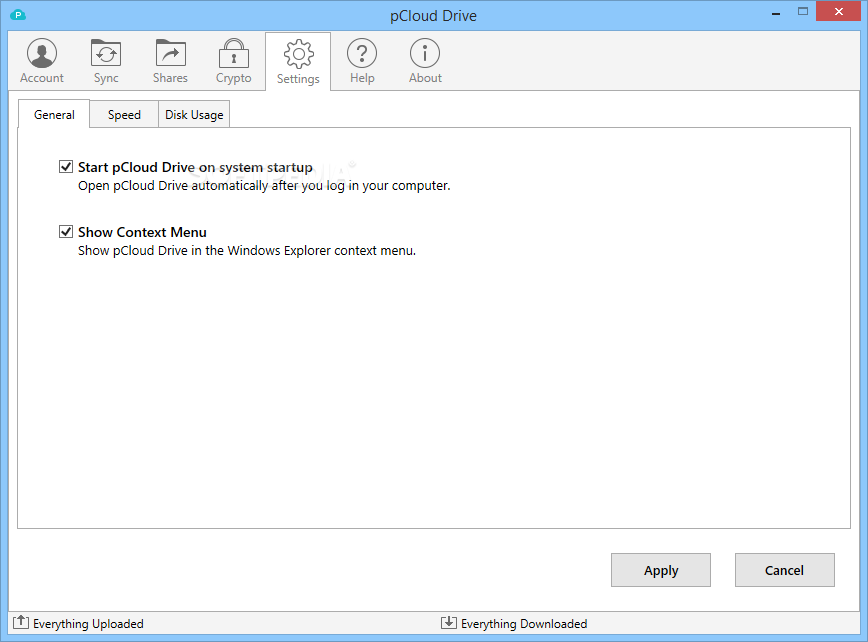Click the upload status icon
This screenshot has height=642, width=868.
pyautogui.click(x=20, y=622)
